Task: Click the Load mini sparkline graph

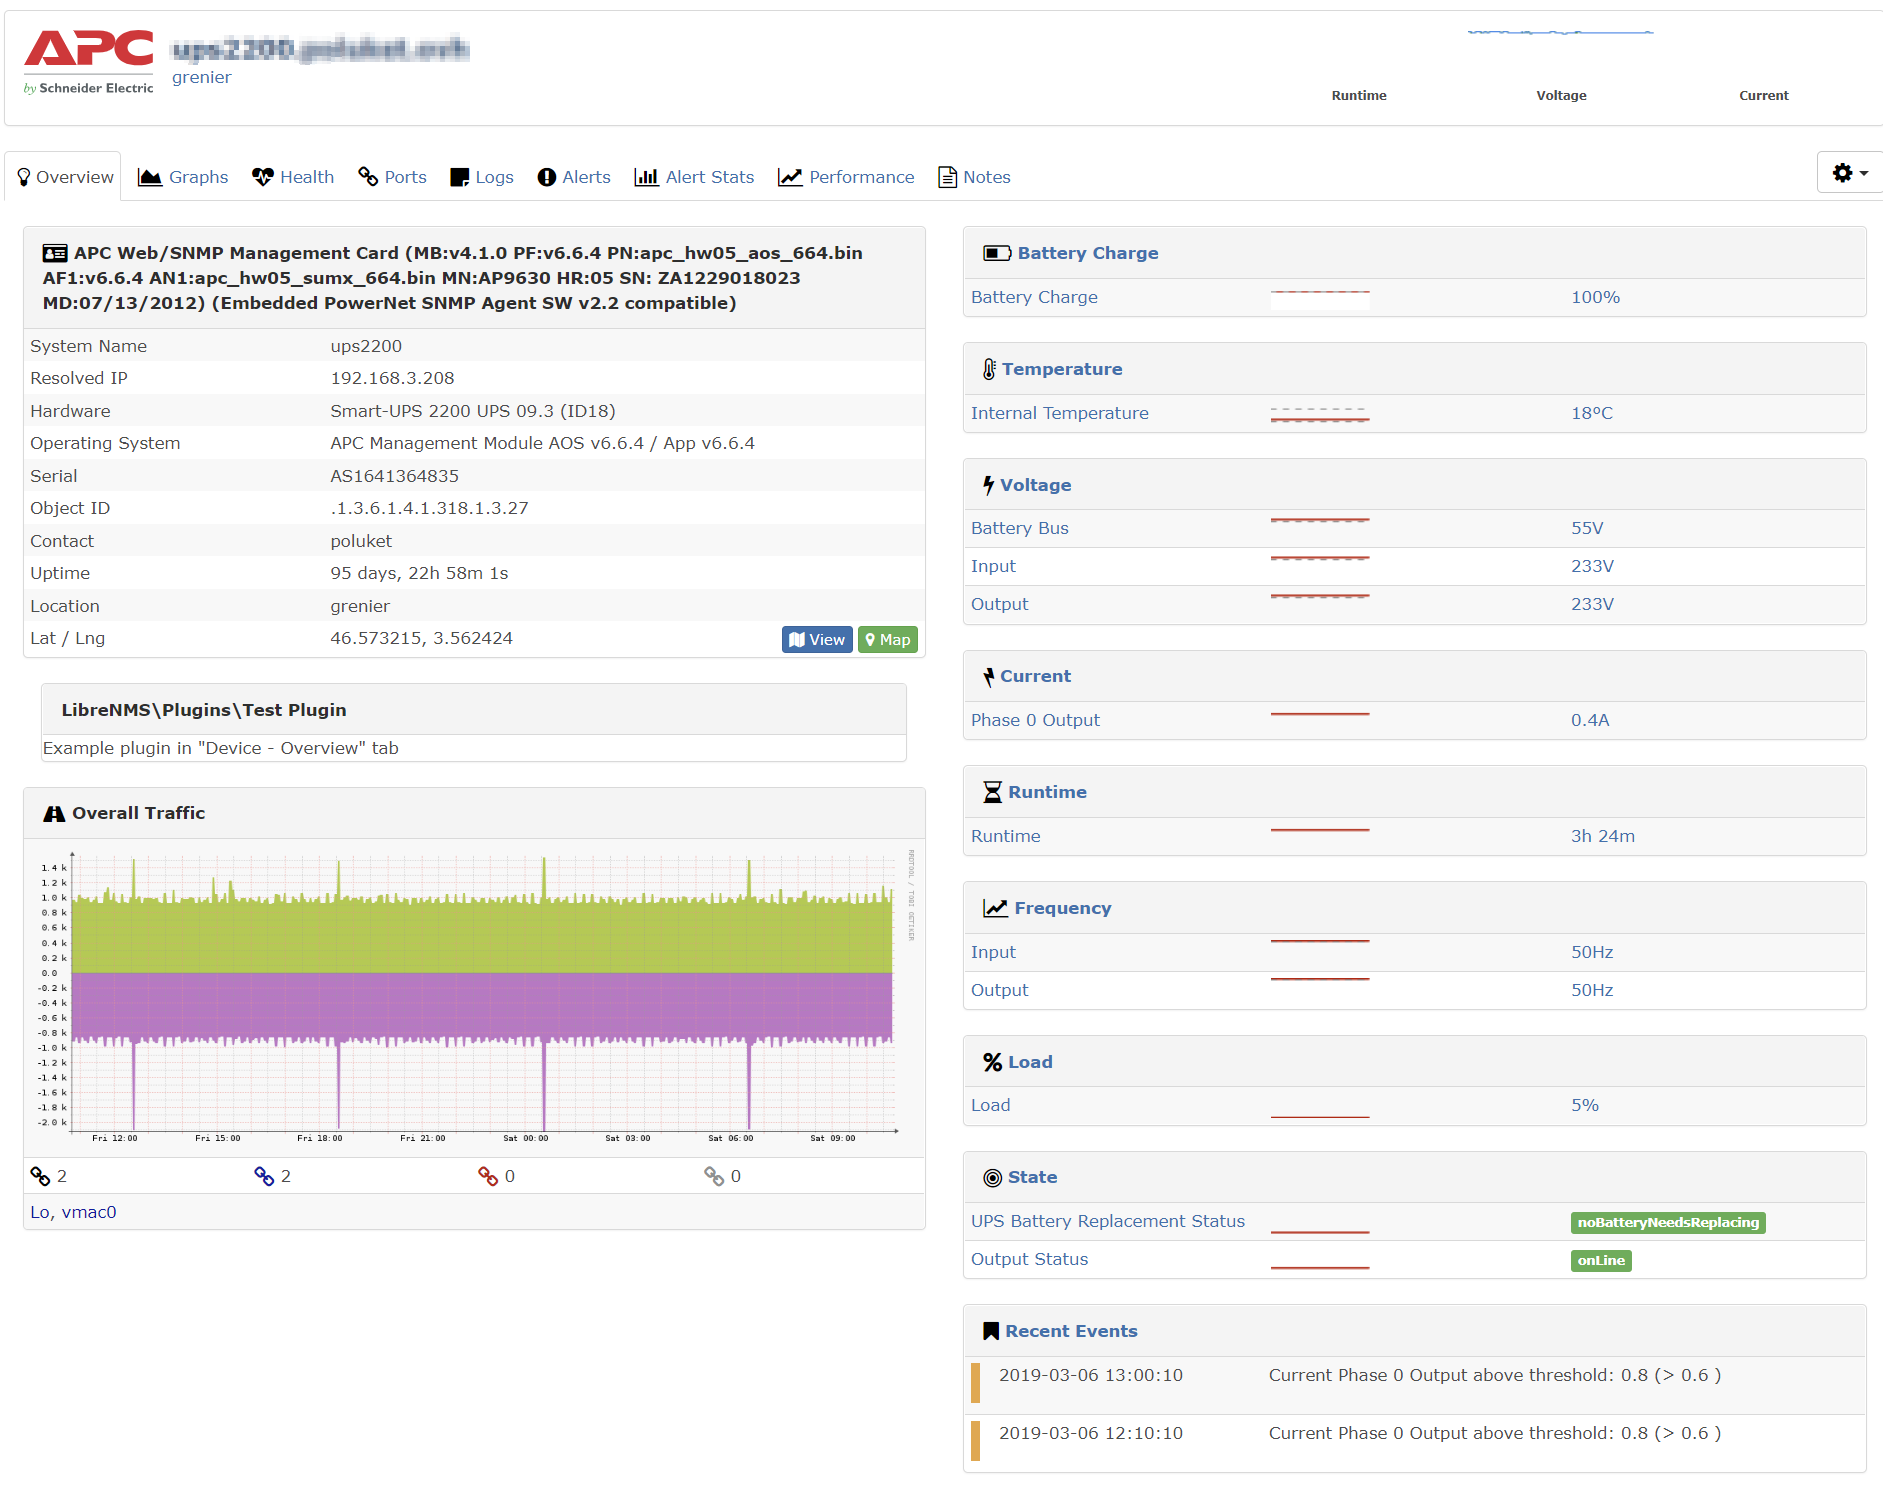Action: [x=1320, y=1106]
